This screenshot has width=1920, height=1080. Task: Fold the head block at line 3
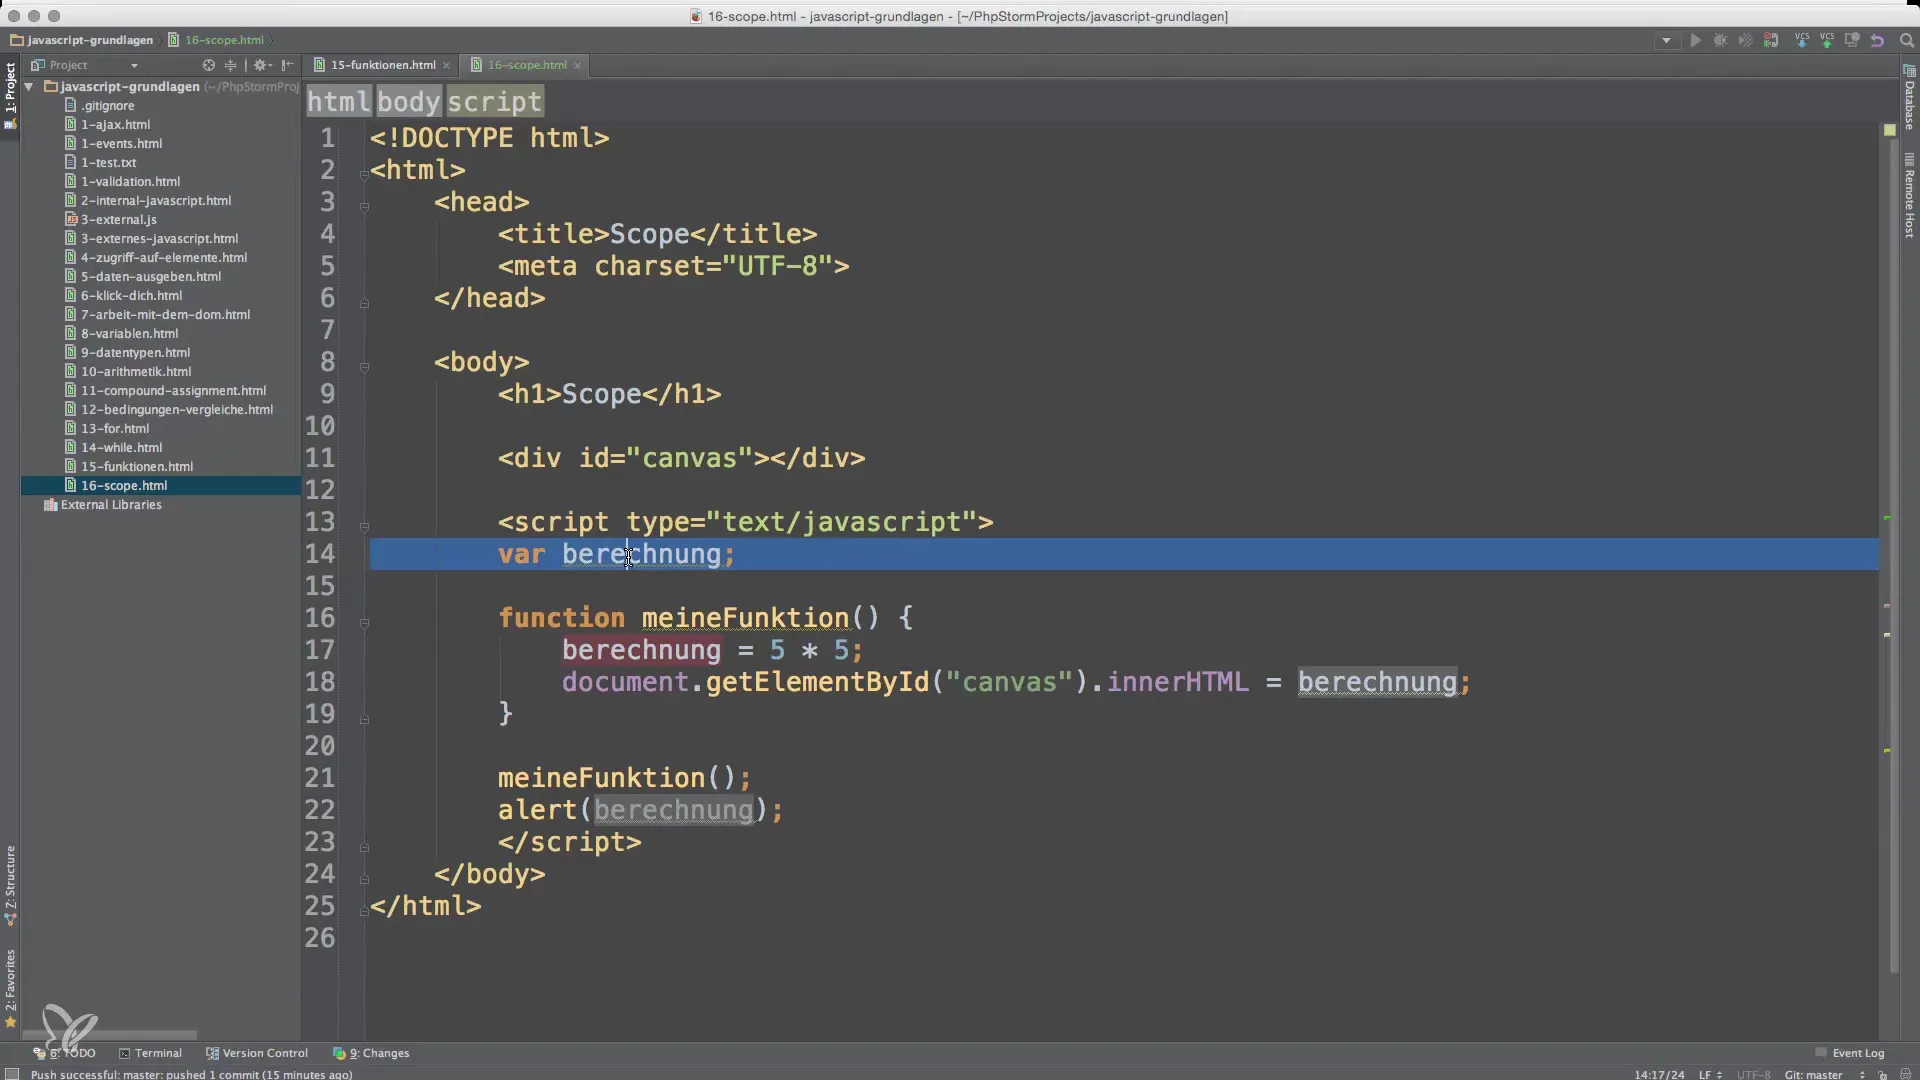[364, 207]
